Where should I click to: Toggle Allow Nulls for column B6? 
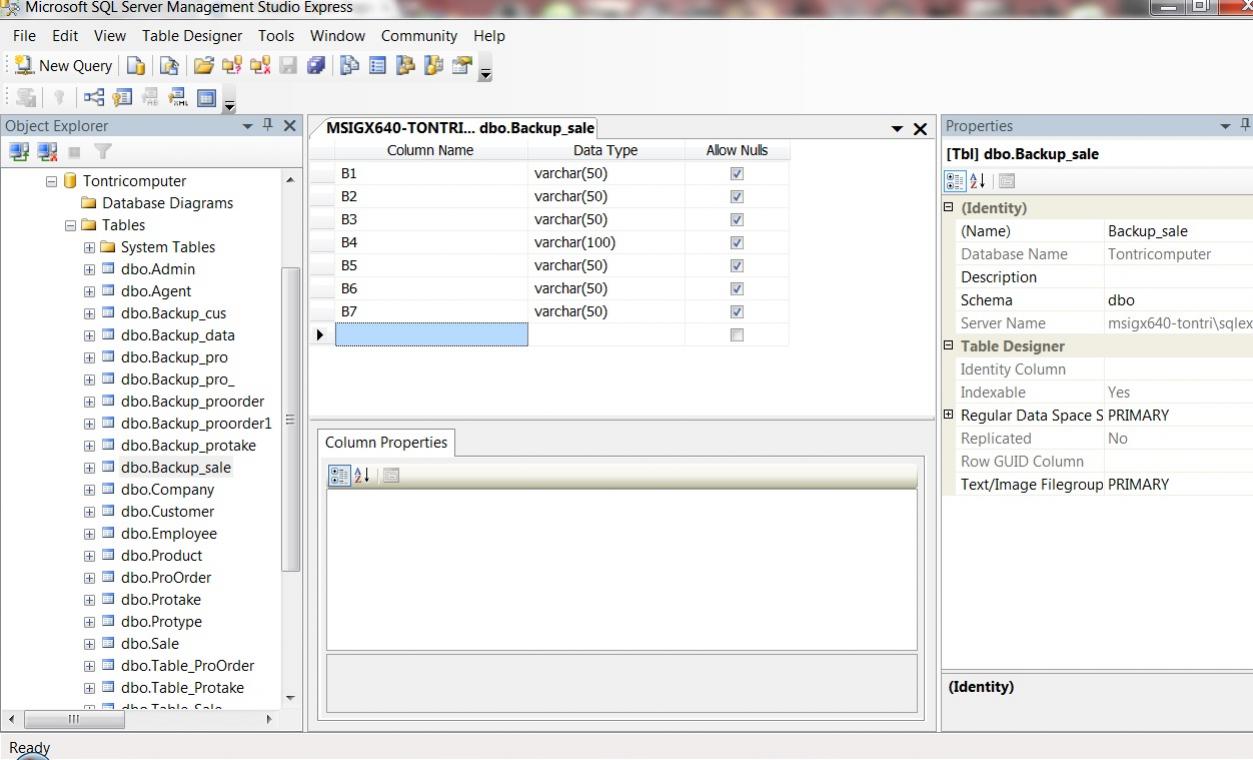tap(737, 288)
